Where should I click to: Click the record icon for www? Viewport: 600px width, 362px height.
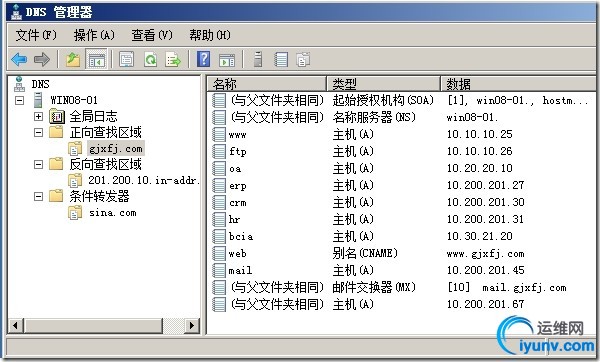tap(219, 134)
